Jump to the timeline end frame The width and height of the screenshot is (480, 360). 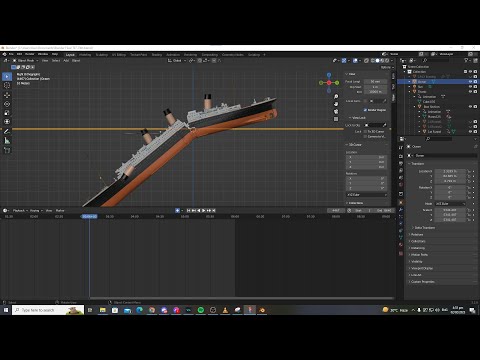[214, 210]
